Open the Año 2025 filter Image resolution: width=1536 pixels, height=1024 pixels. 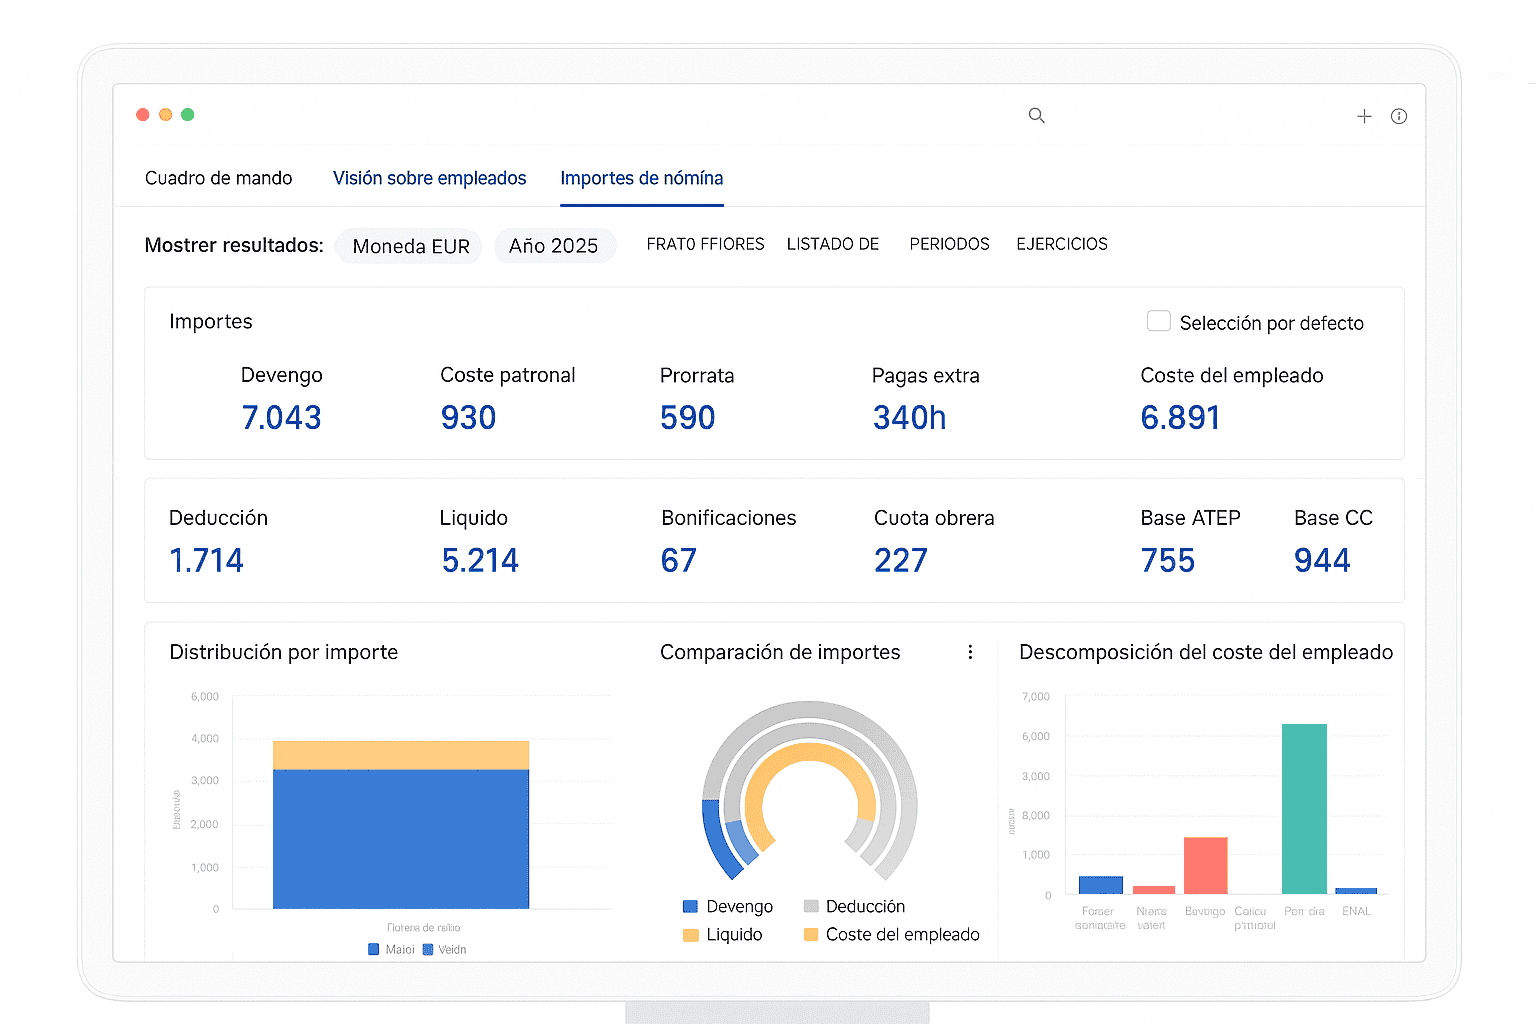[x=553, y=246]
